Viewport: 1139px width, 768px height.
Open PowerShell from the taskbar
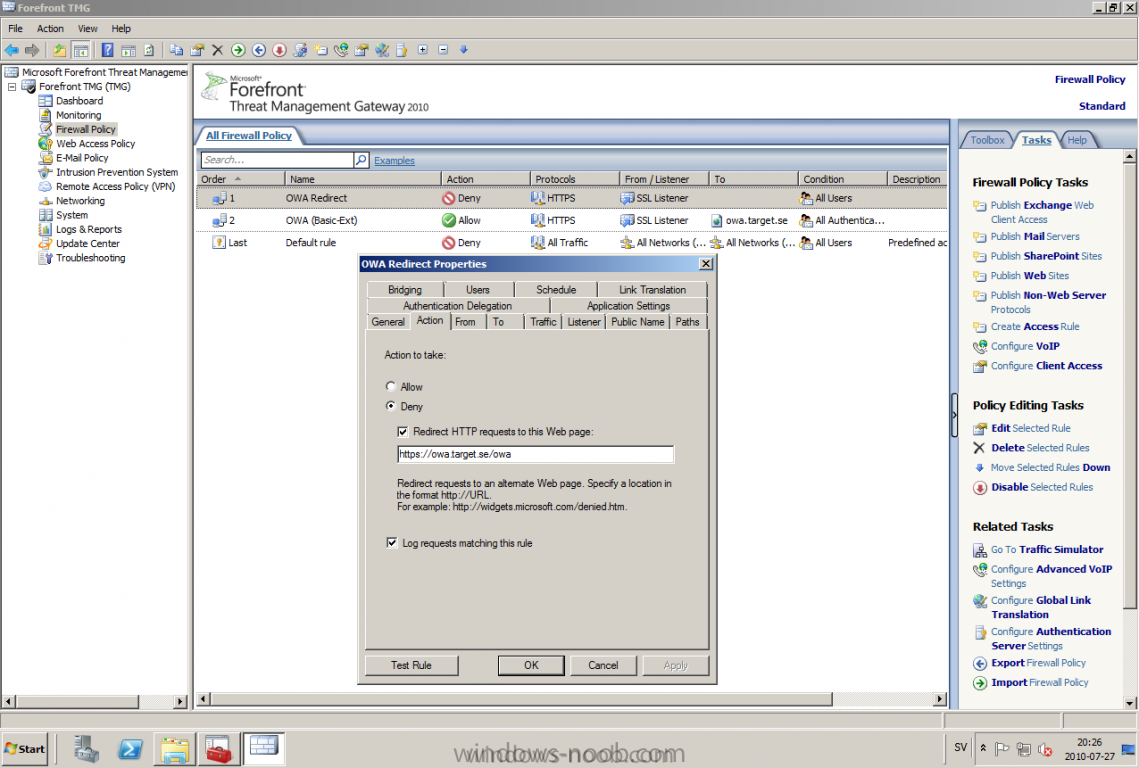pos(131,749)
